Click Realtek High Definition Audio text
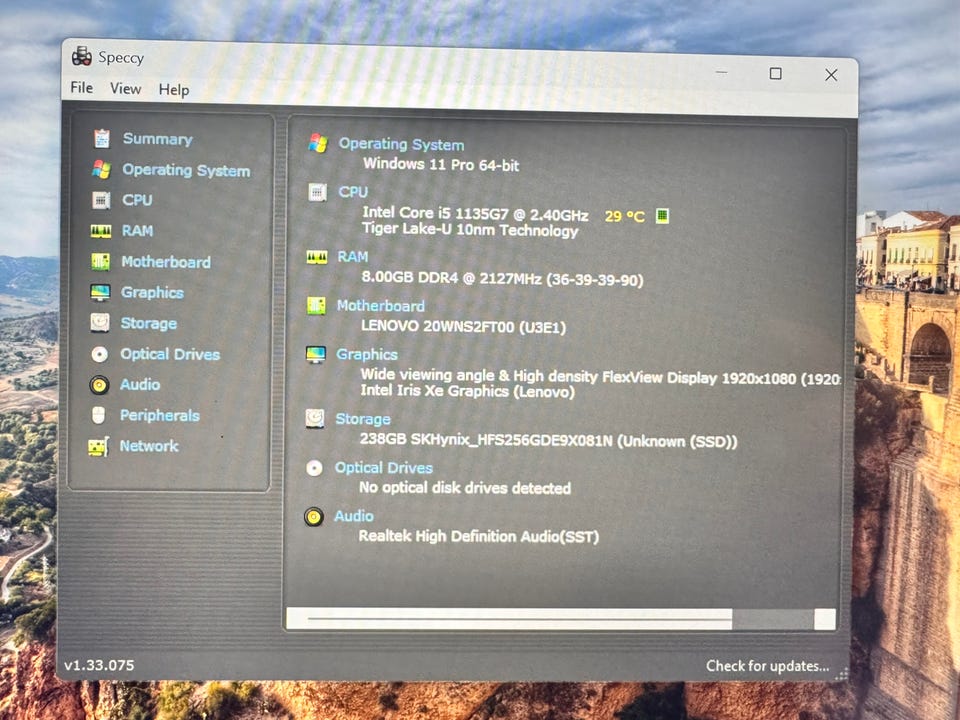 (x=479, y=536)
